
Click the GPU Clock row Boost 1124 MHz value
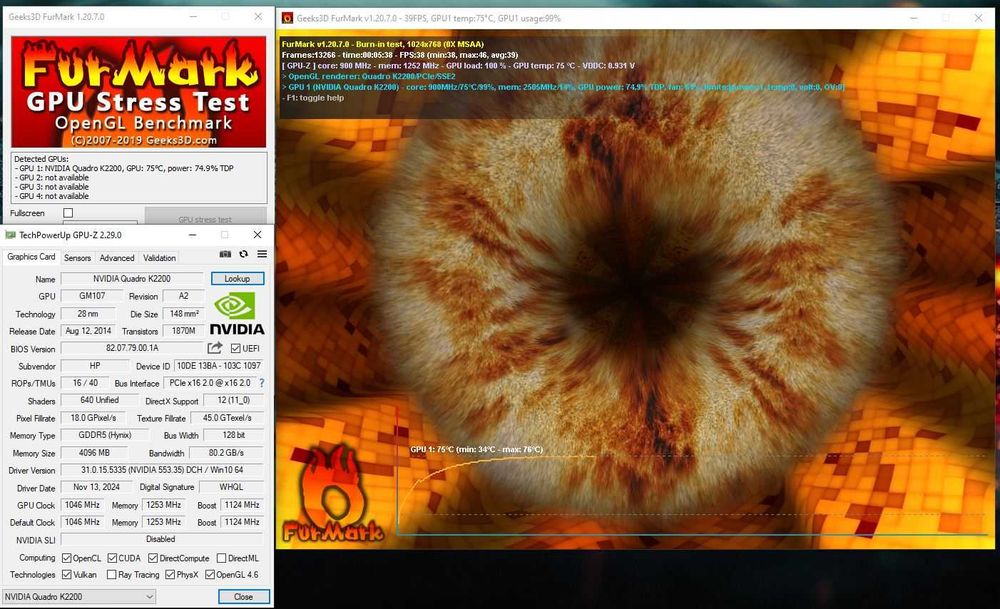[x=242, y=505]
